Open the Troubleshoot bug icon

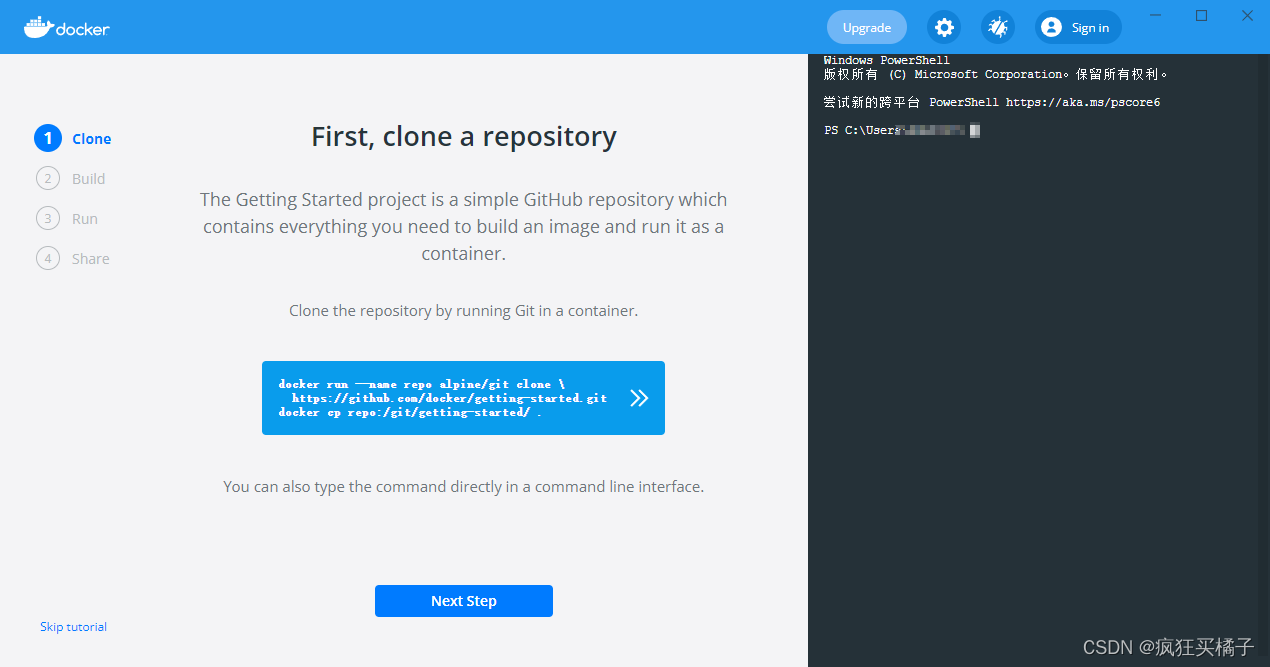(998, 27)
